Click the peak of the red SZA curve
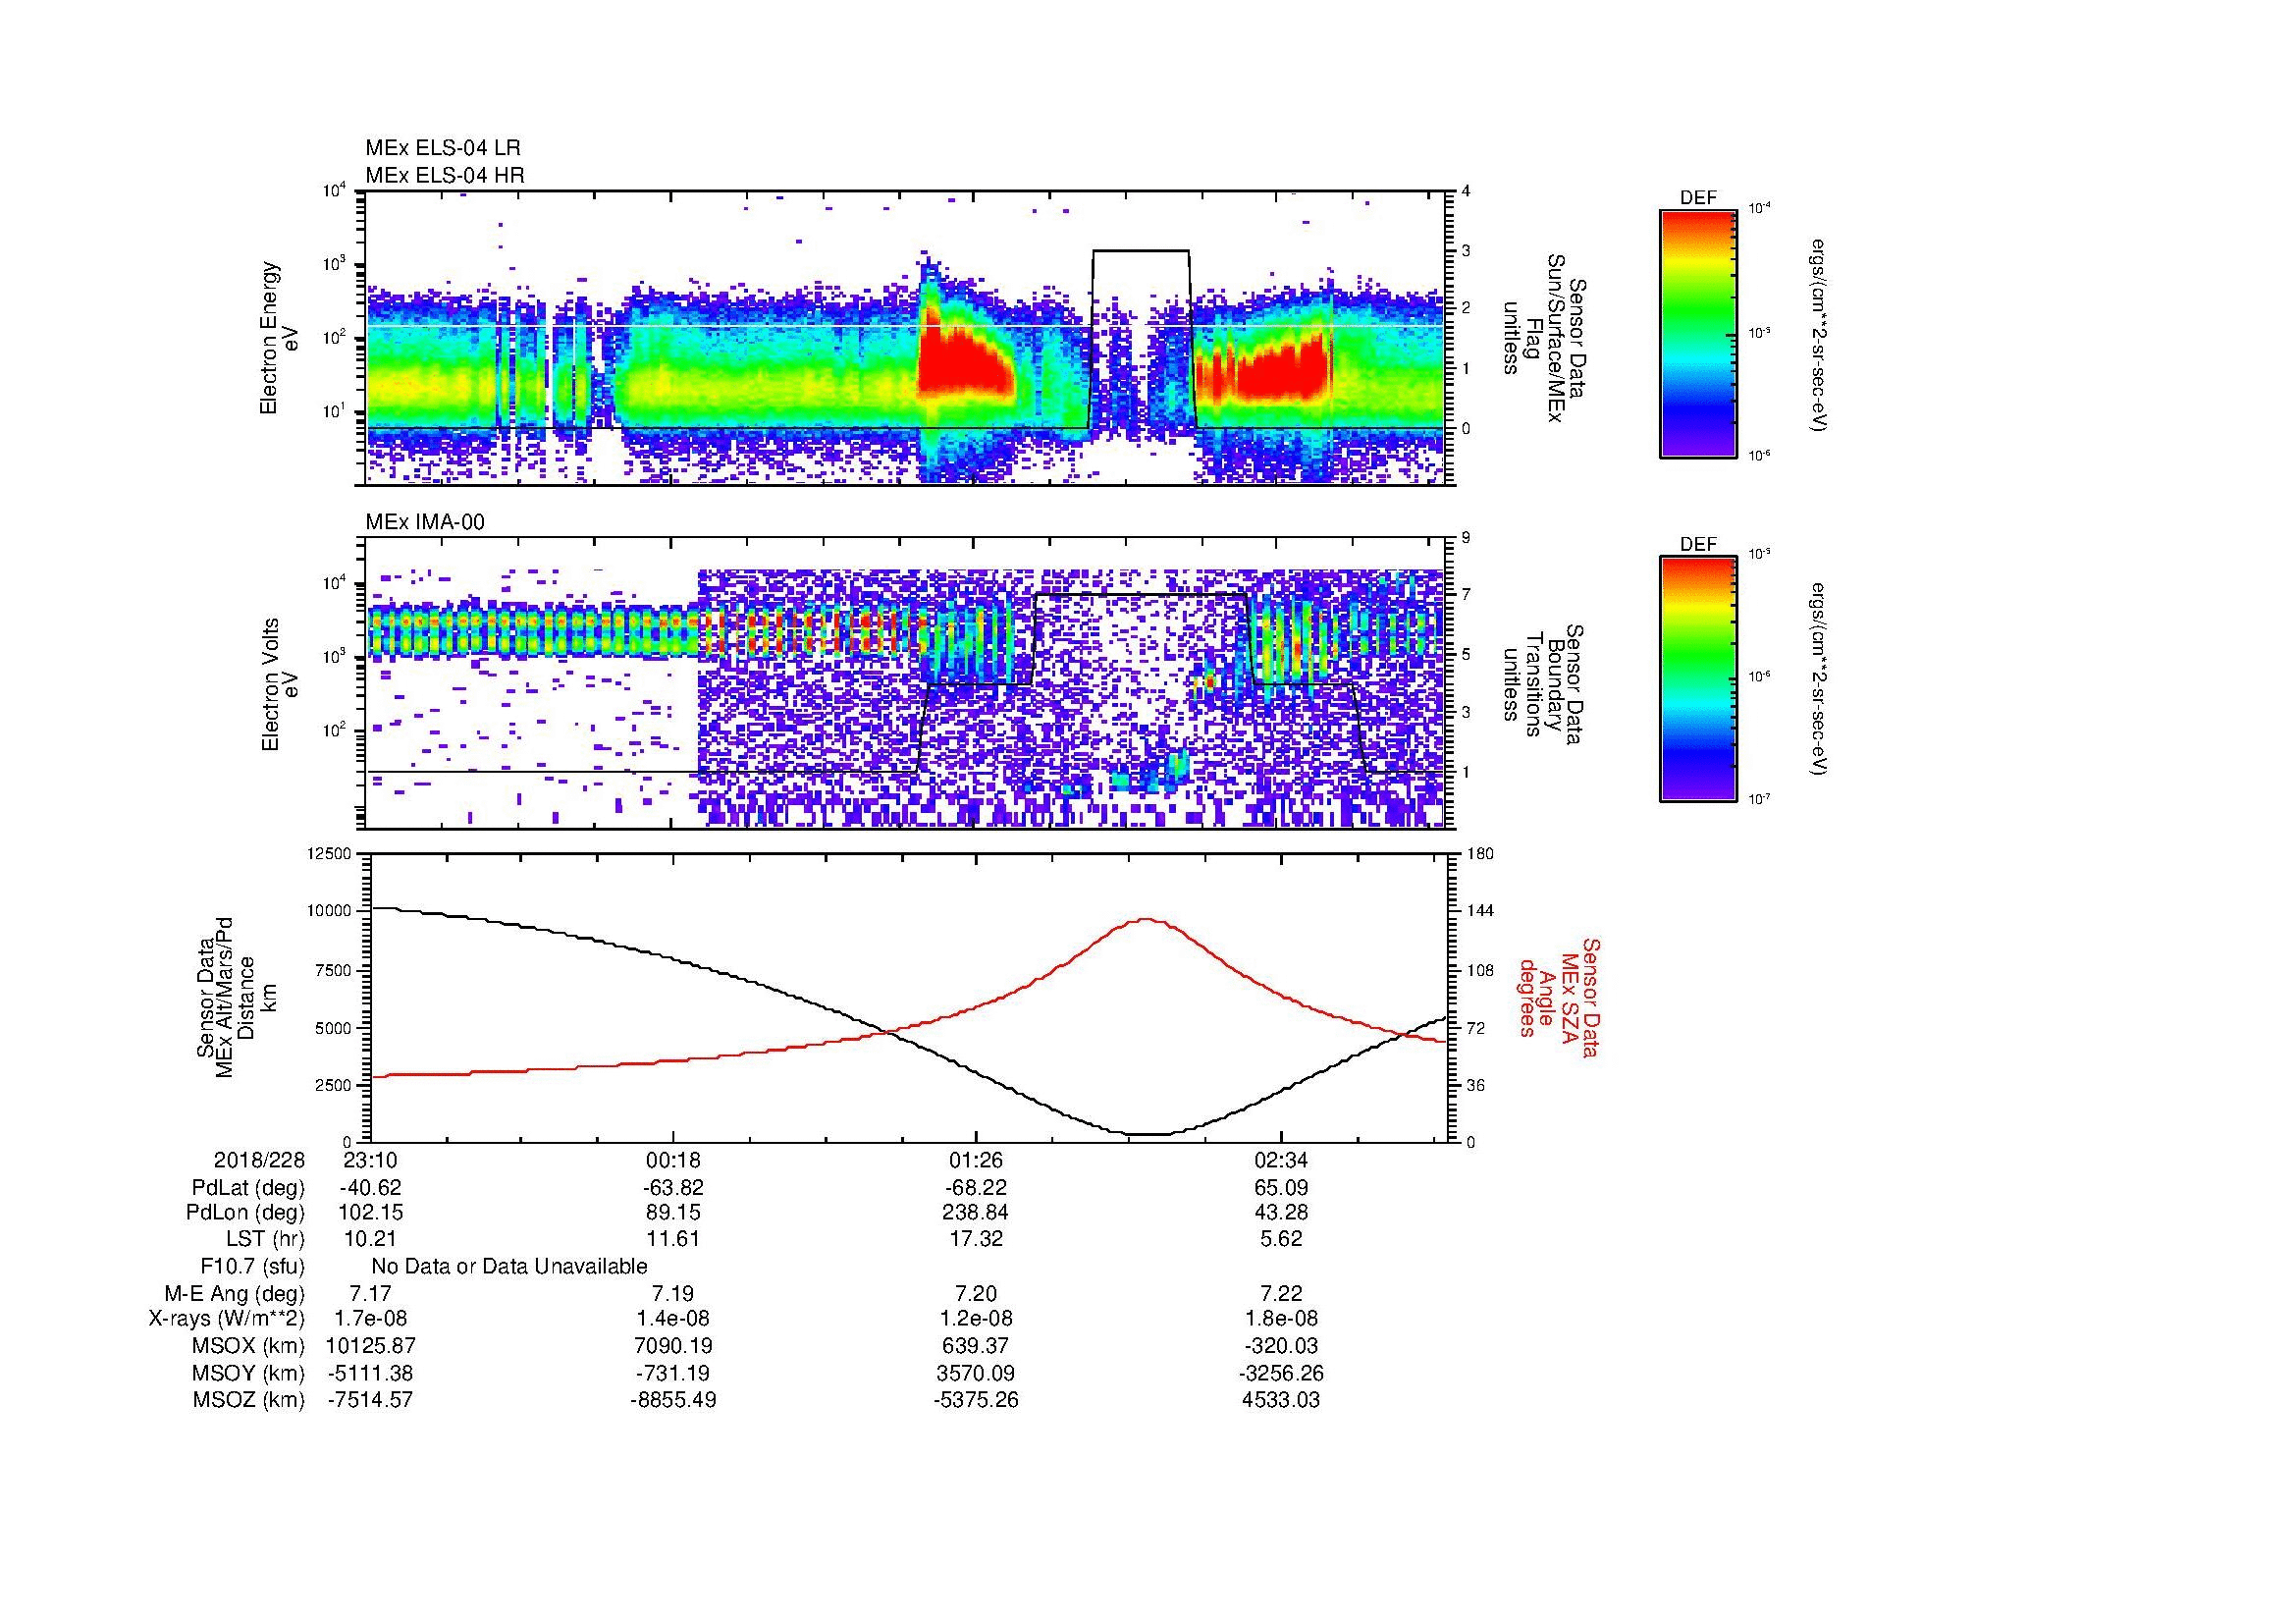The width and height of the screenshot is (2296, 1623). [1147, 920]
